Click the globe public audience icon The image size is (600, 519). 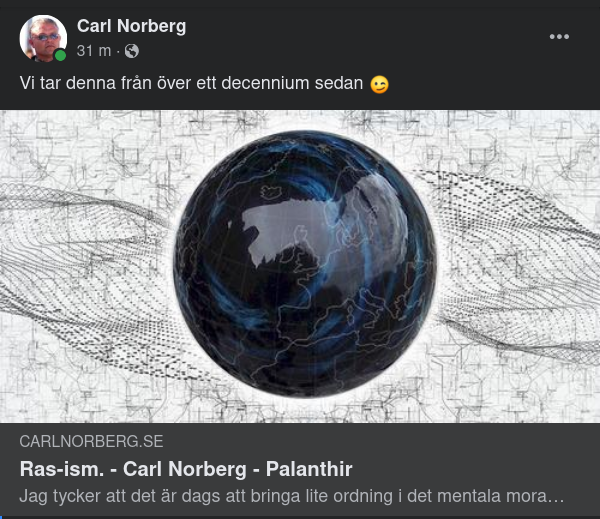pyautogui.click(x=131, y=51)
